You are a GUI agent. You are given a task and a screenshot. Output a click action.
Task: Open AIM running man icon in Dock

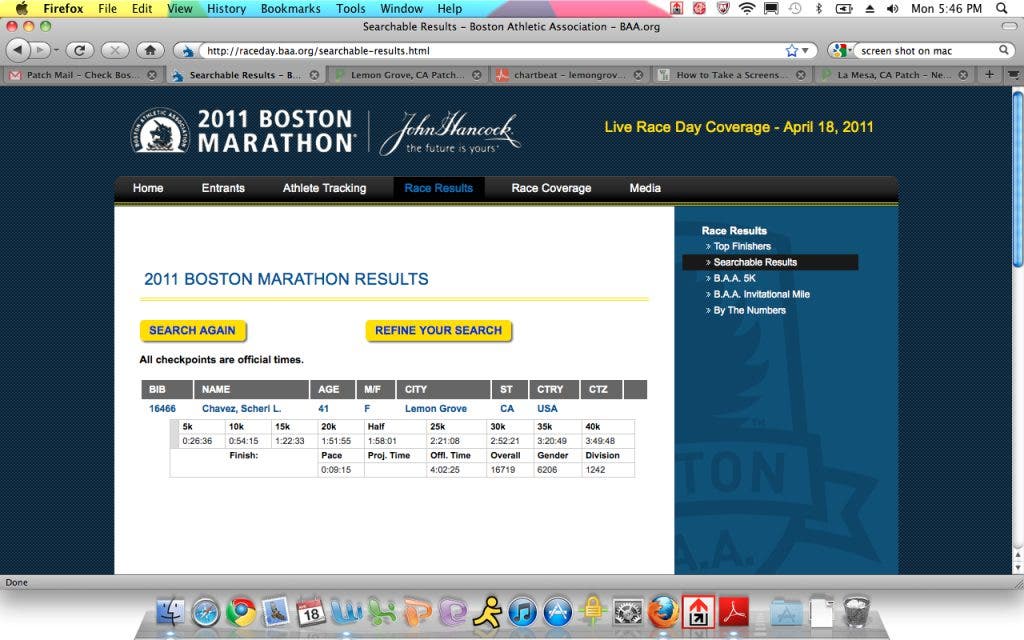click(488, 612)
